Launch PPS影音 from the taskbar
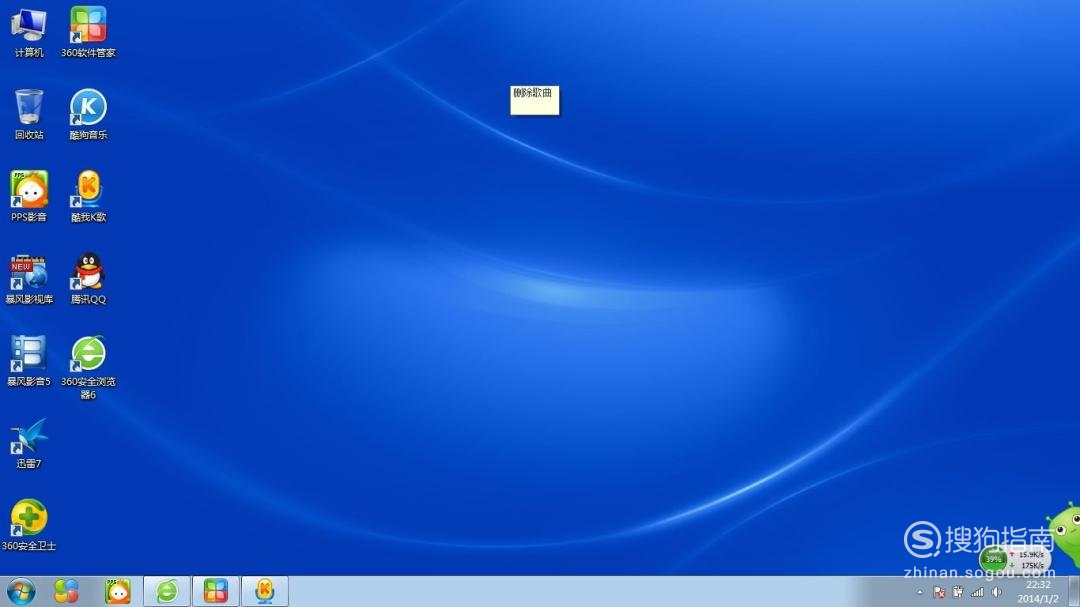 click(118, 592)
